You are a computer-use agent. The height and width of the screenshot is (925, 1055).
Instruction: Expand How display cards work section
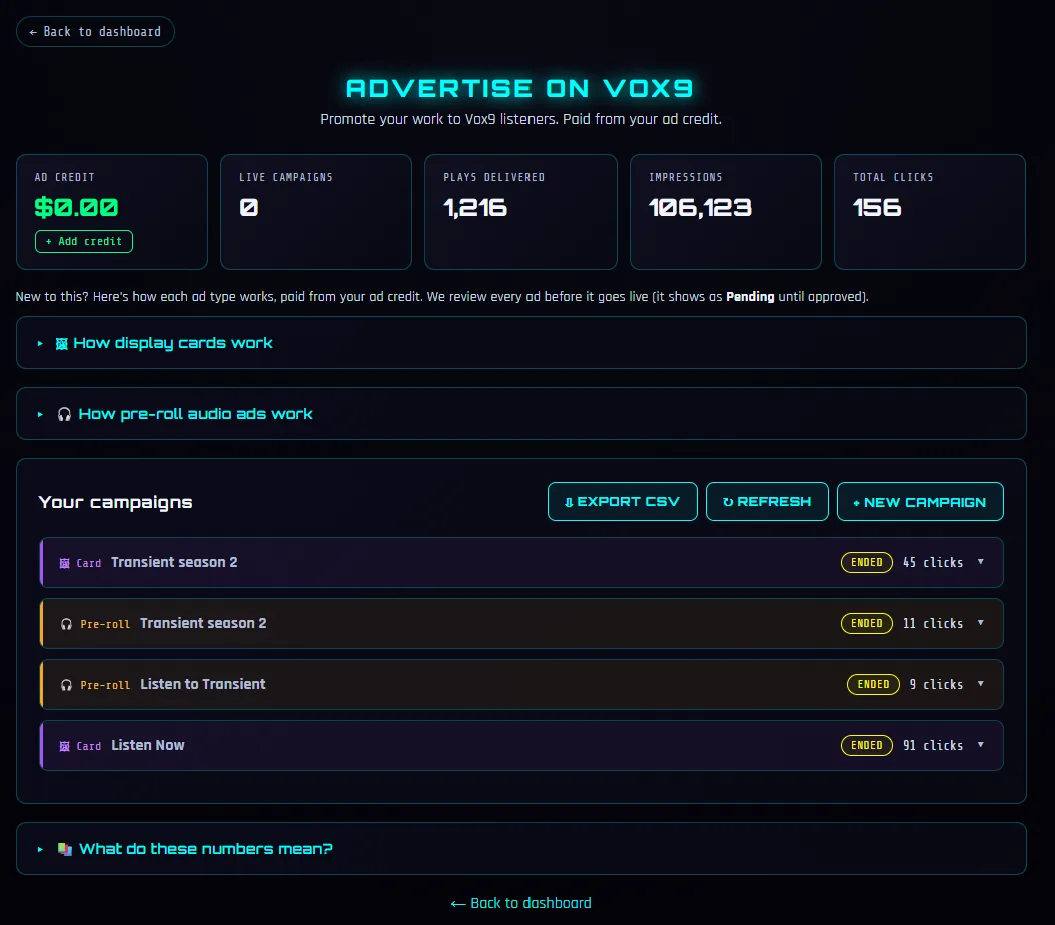click(521, 343)
